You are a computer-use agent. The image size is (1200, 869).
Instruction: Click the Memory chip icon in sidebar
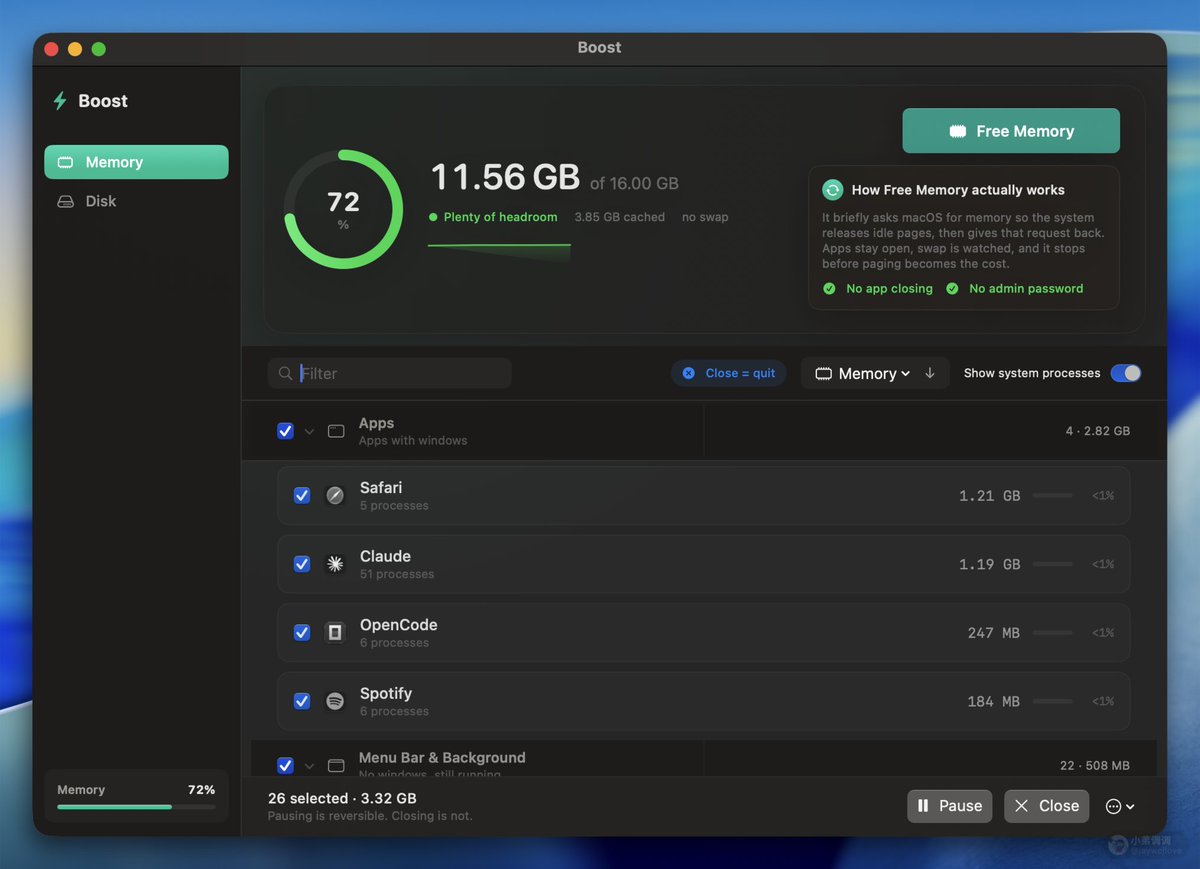click(x=66, y=162)
